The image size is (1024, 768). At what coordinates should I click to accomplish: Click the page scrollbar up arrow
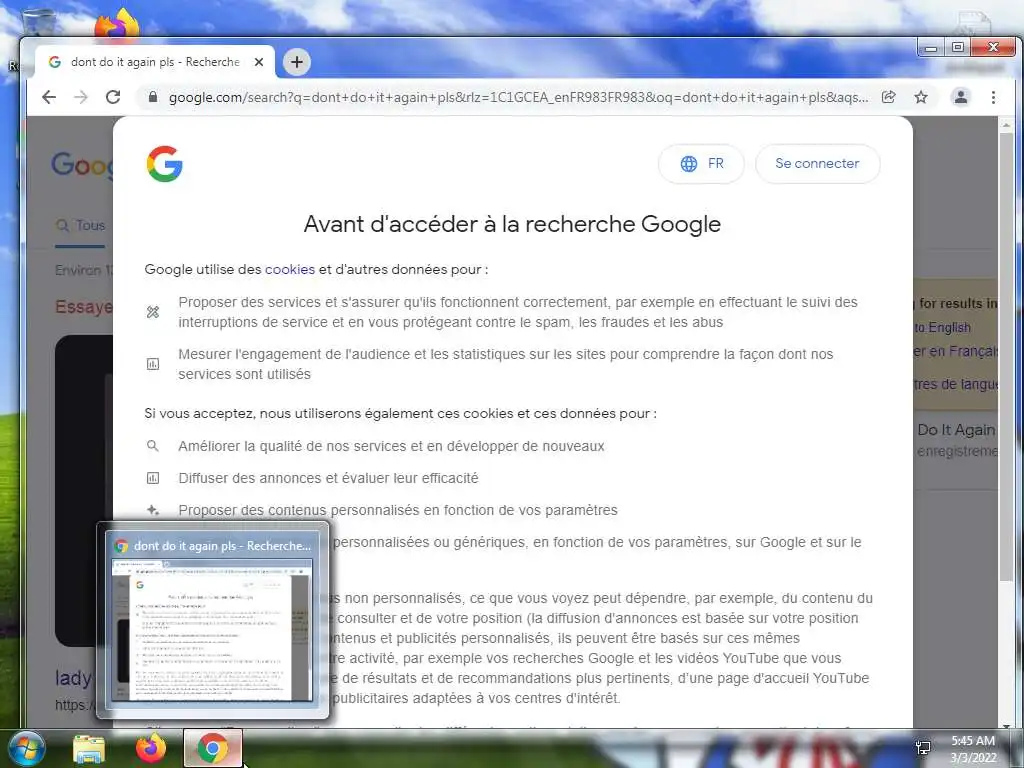1006,124
